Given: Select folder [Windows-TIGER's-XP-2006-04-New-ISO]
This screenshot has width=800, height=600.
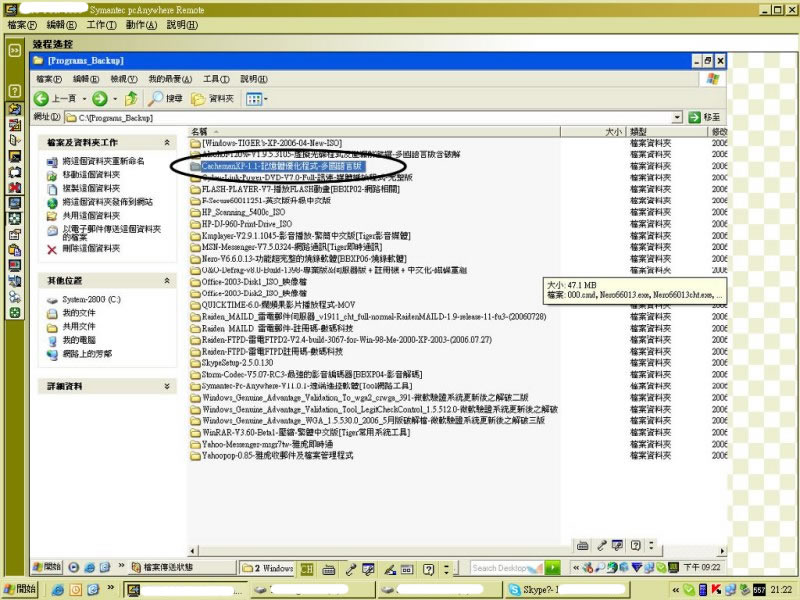Looking at the screenshot, I should [x=271, y=143].
